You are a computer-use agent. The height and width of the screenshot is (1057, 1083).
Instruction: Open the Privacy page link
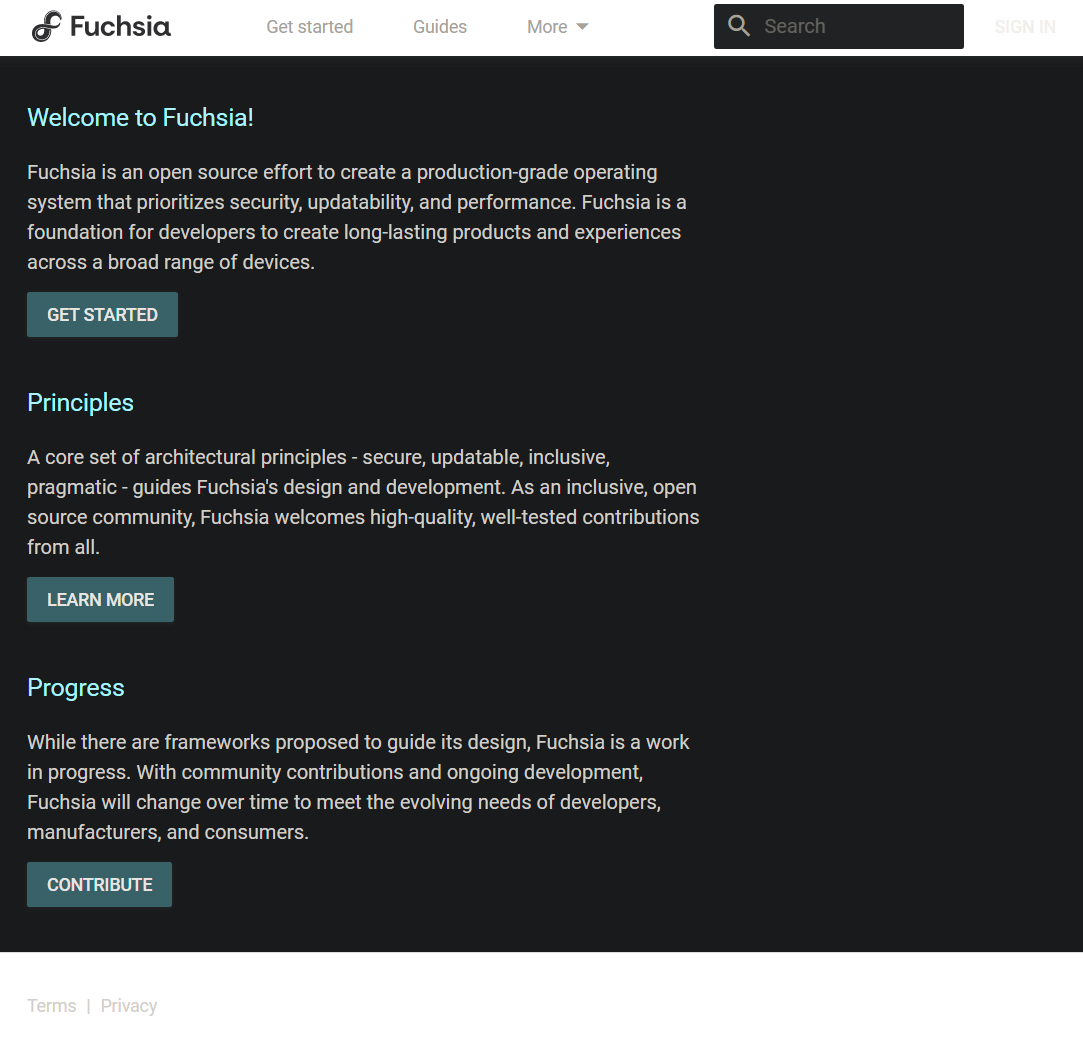128,1005
